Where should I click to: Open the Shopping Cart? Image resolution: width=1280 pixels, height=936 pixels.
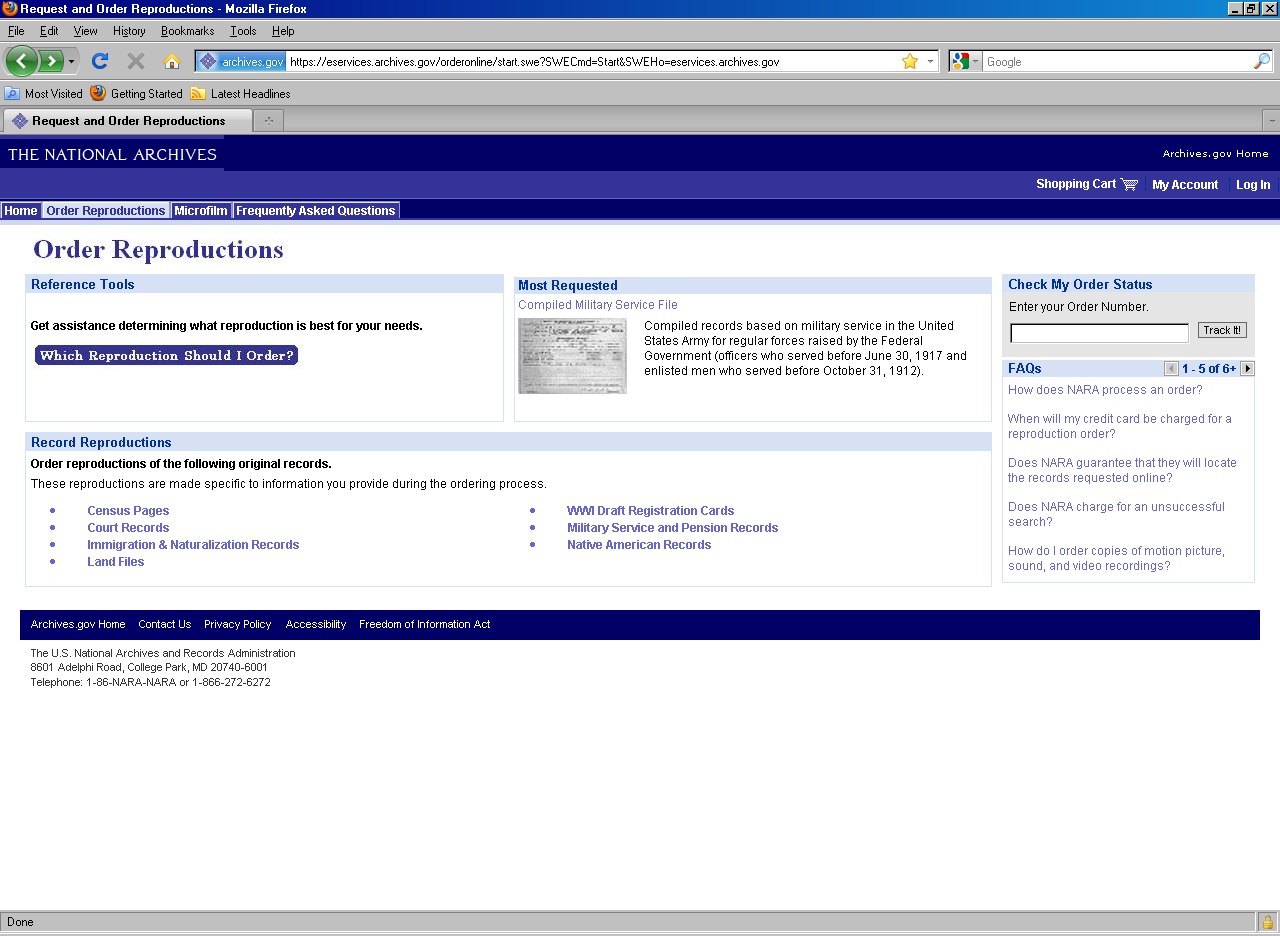[1087, 184]
